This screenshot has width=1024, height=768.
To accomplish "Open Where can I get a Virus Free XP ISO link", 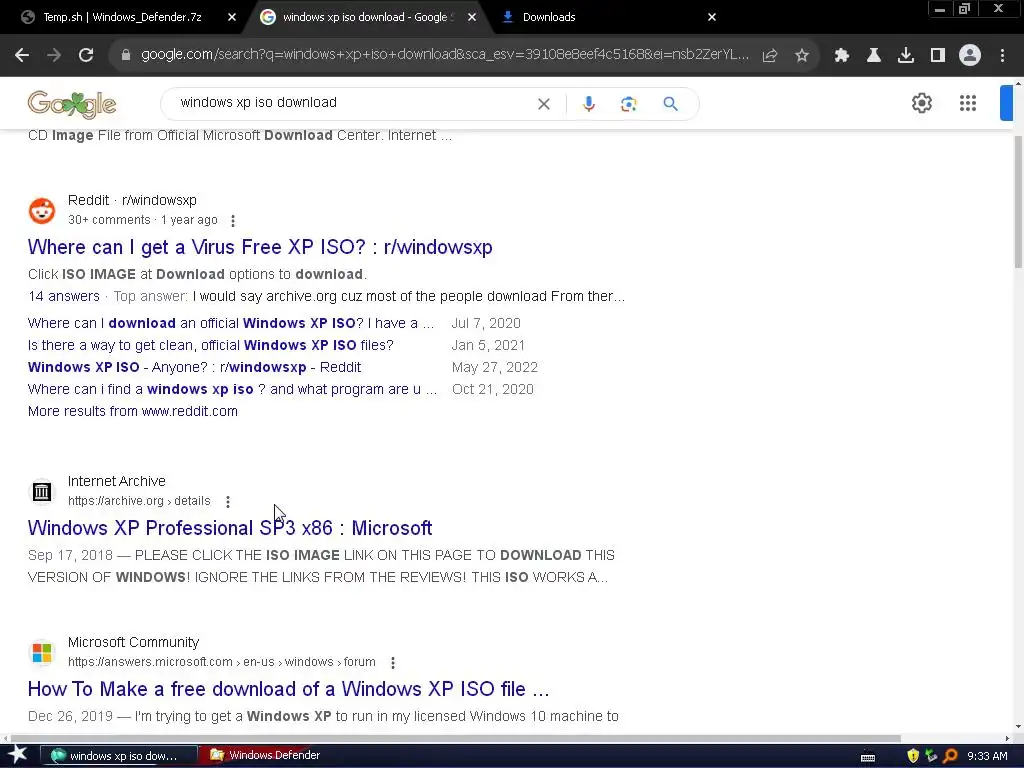I will click(x=260, y=247).
